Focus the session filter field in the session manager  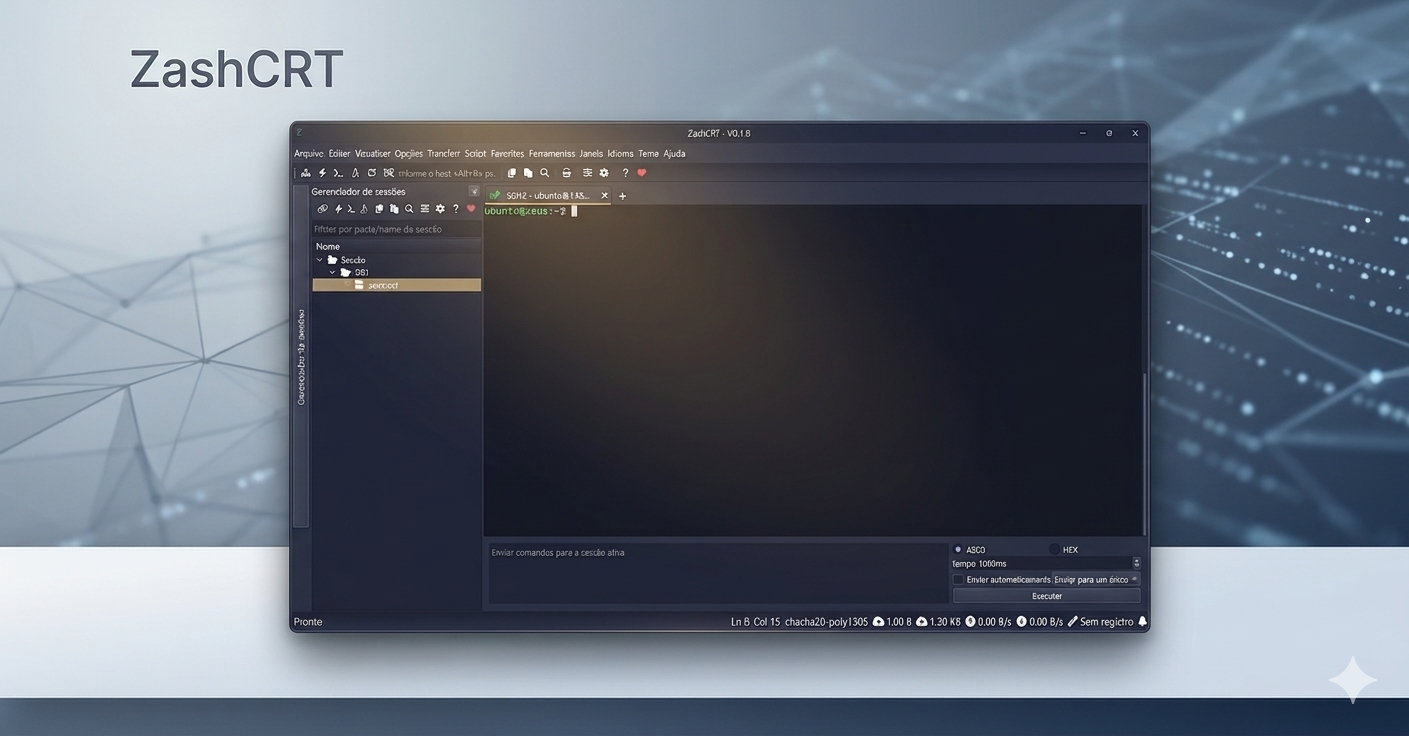tap(397, 229)
